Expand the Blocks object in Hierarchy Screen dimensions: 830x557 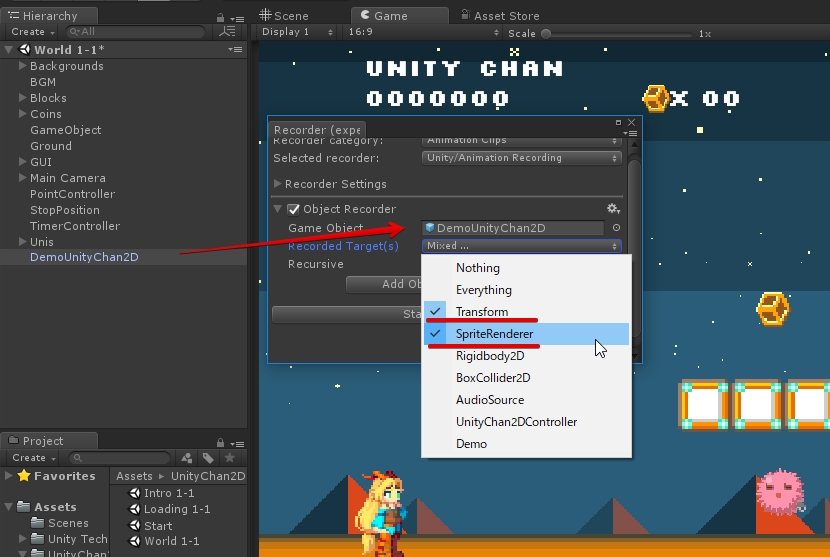pos(22,97)
